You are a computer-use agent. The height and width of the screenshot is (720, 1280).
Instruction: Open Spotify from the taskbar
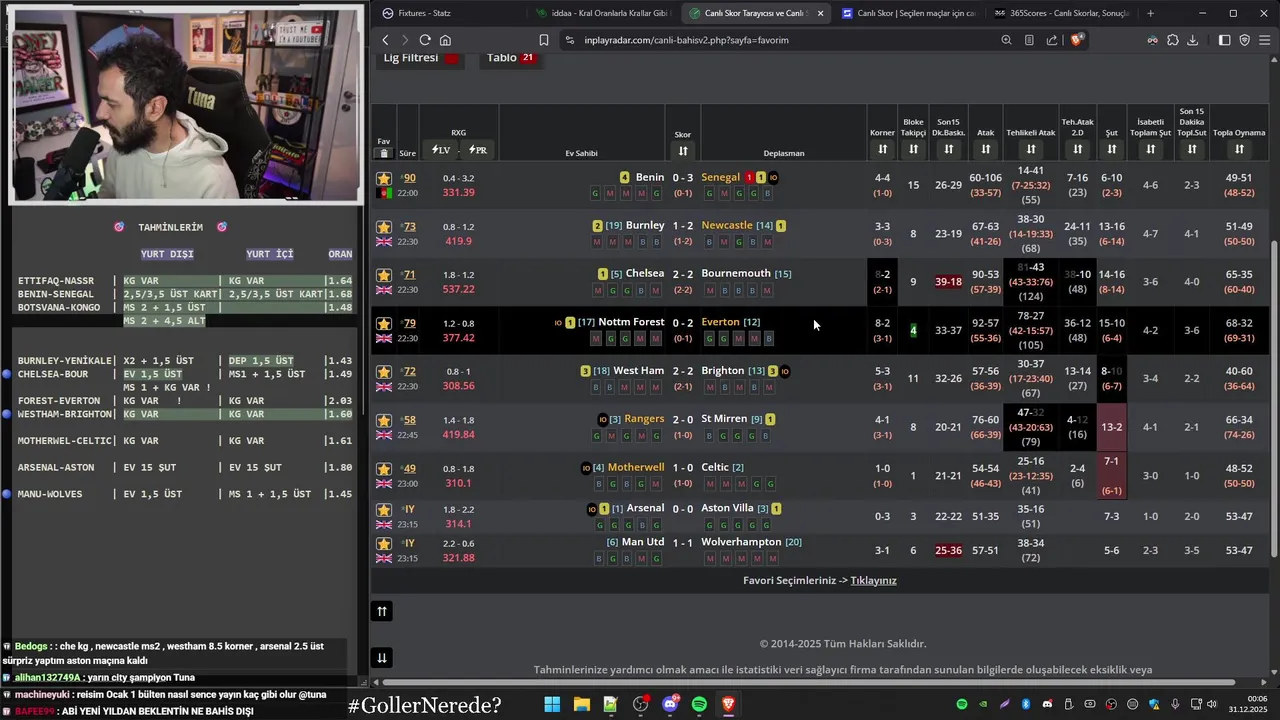[x=699, y=704]
